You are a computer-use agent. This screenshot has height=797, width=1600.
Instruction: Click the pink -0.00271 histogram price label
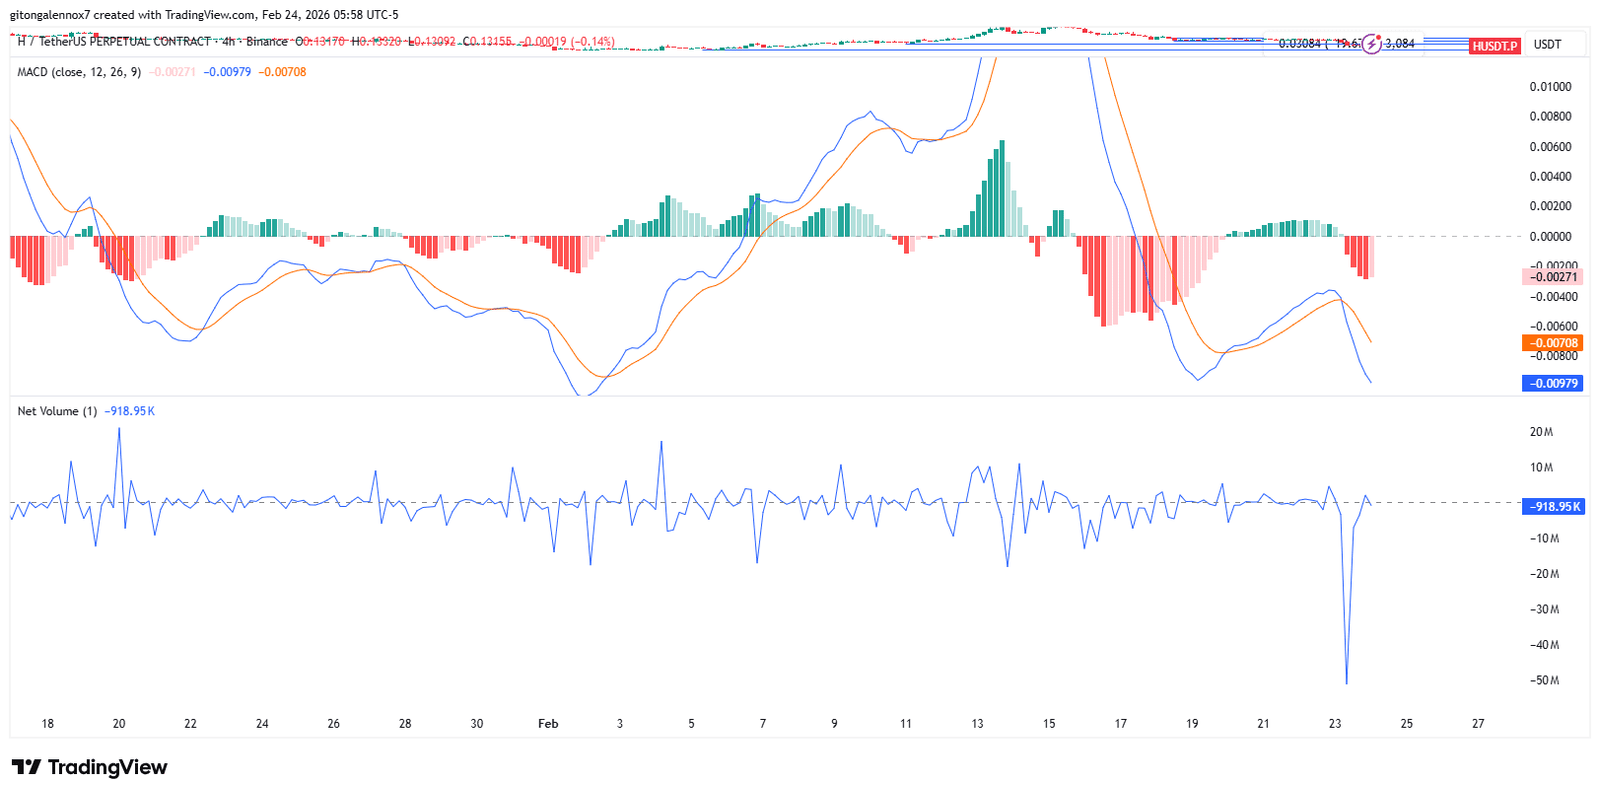tap(1552, 277)
